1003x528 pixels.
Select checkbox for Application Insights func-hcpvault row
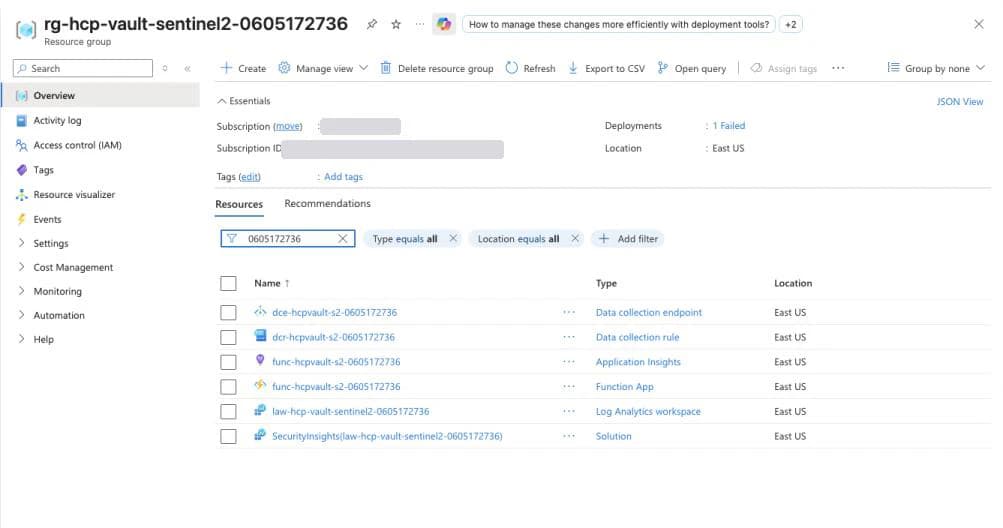tap(228, 362)
